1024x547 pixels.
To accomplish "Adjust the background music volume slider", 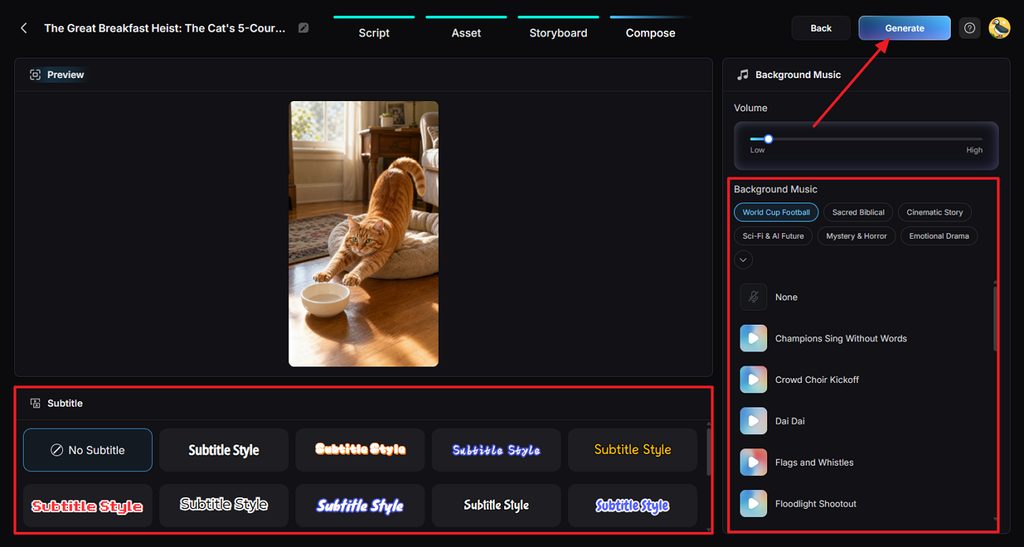I will click(x=866, y=139).
